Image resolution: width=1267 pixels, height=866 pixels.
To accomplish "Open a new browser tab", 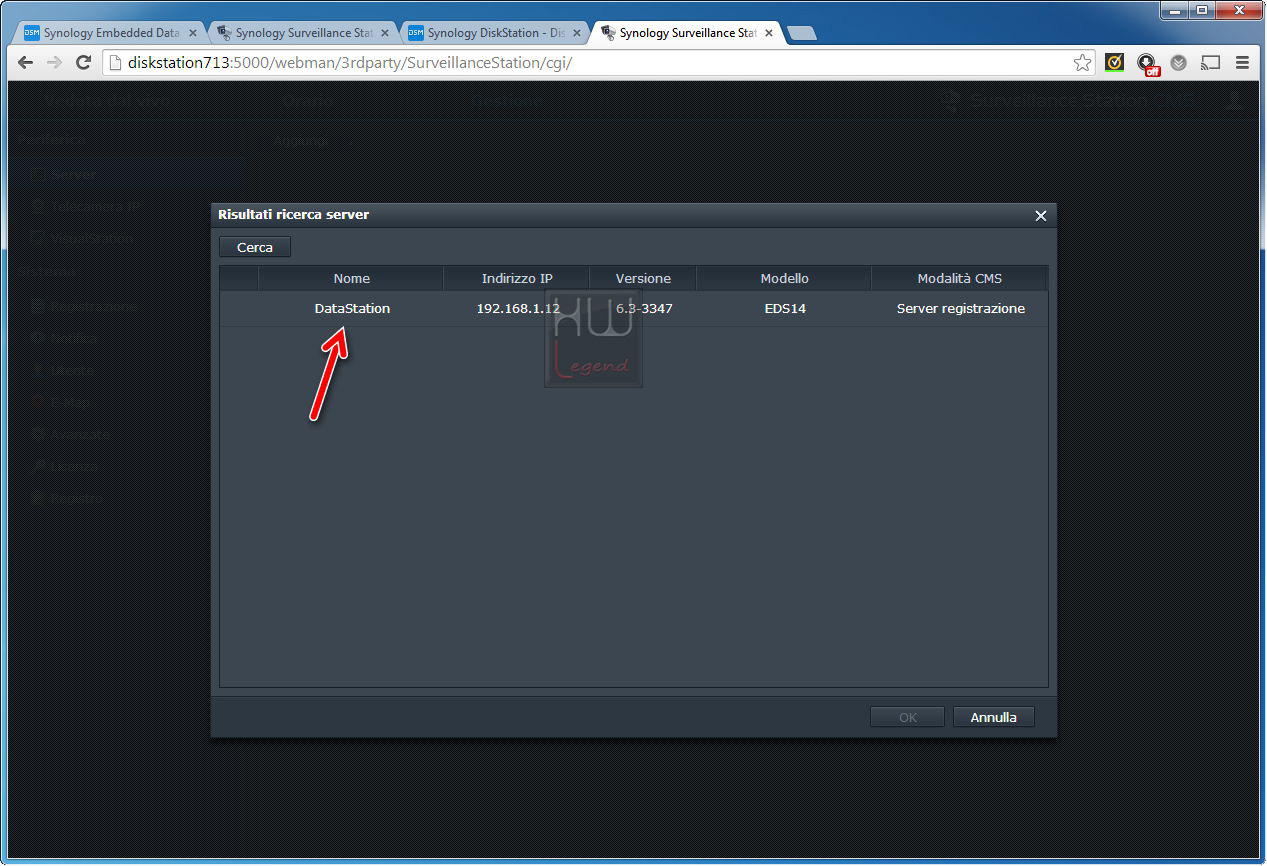I will [x=802, y=33].
